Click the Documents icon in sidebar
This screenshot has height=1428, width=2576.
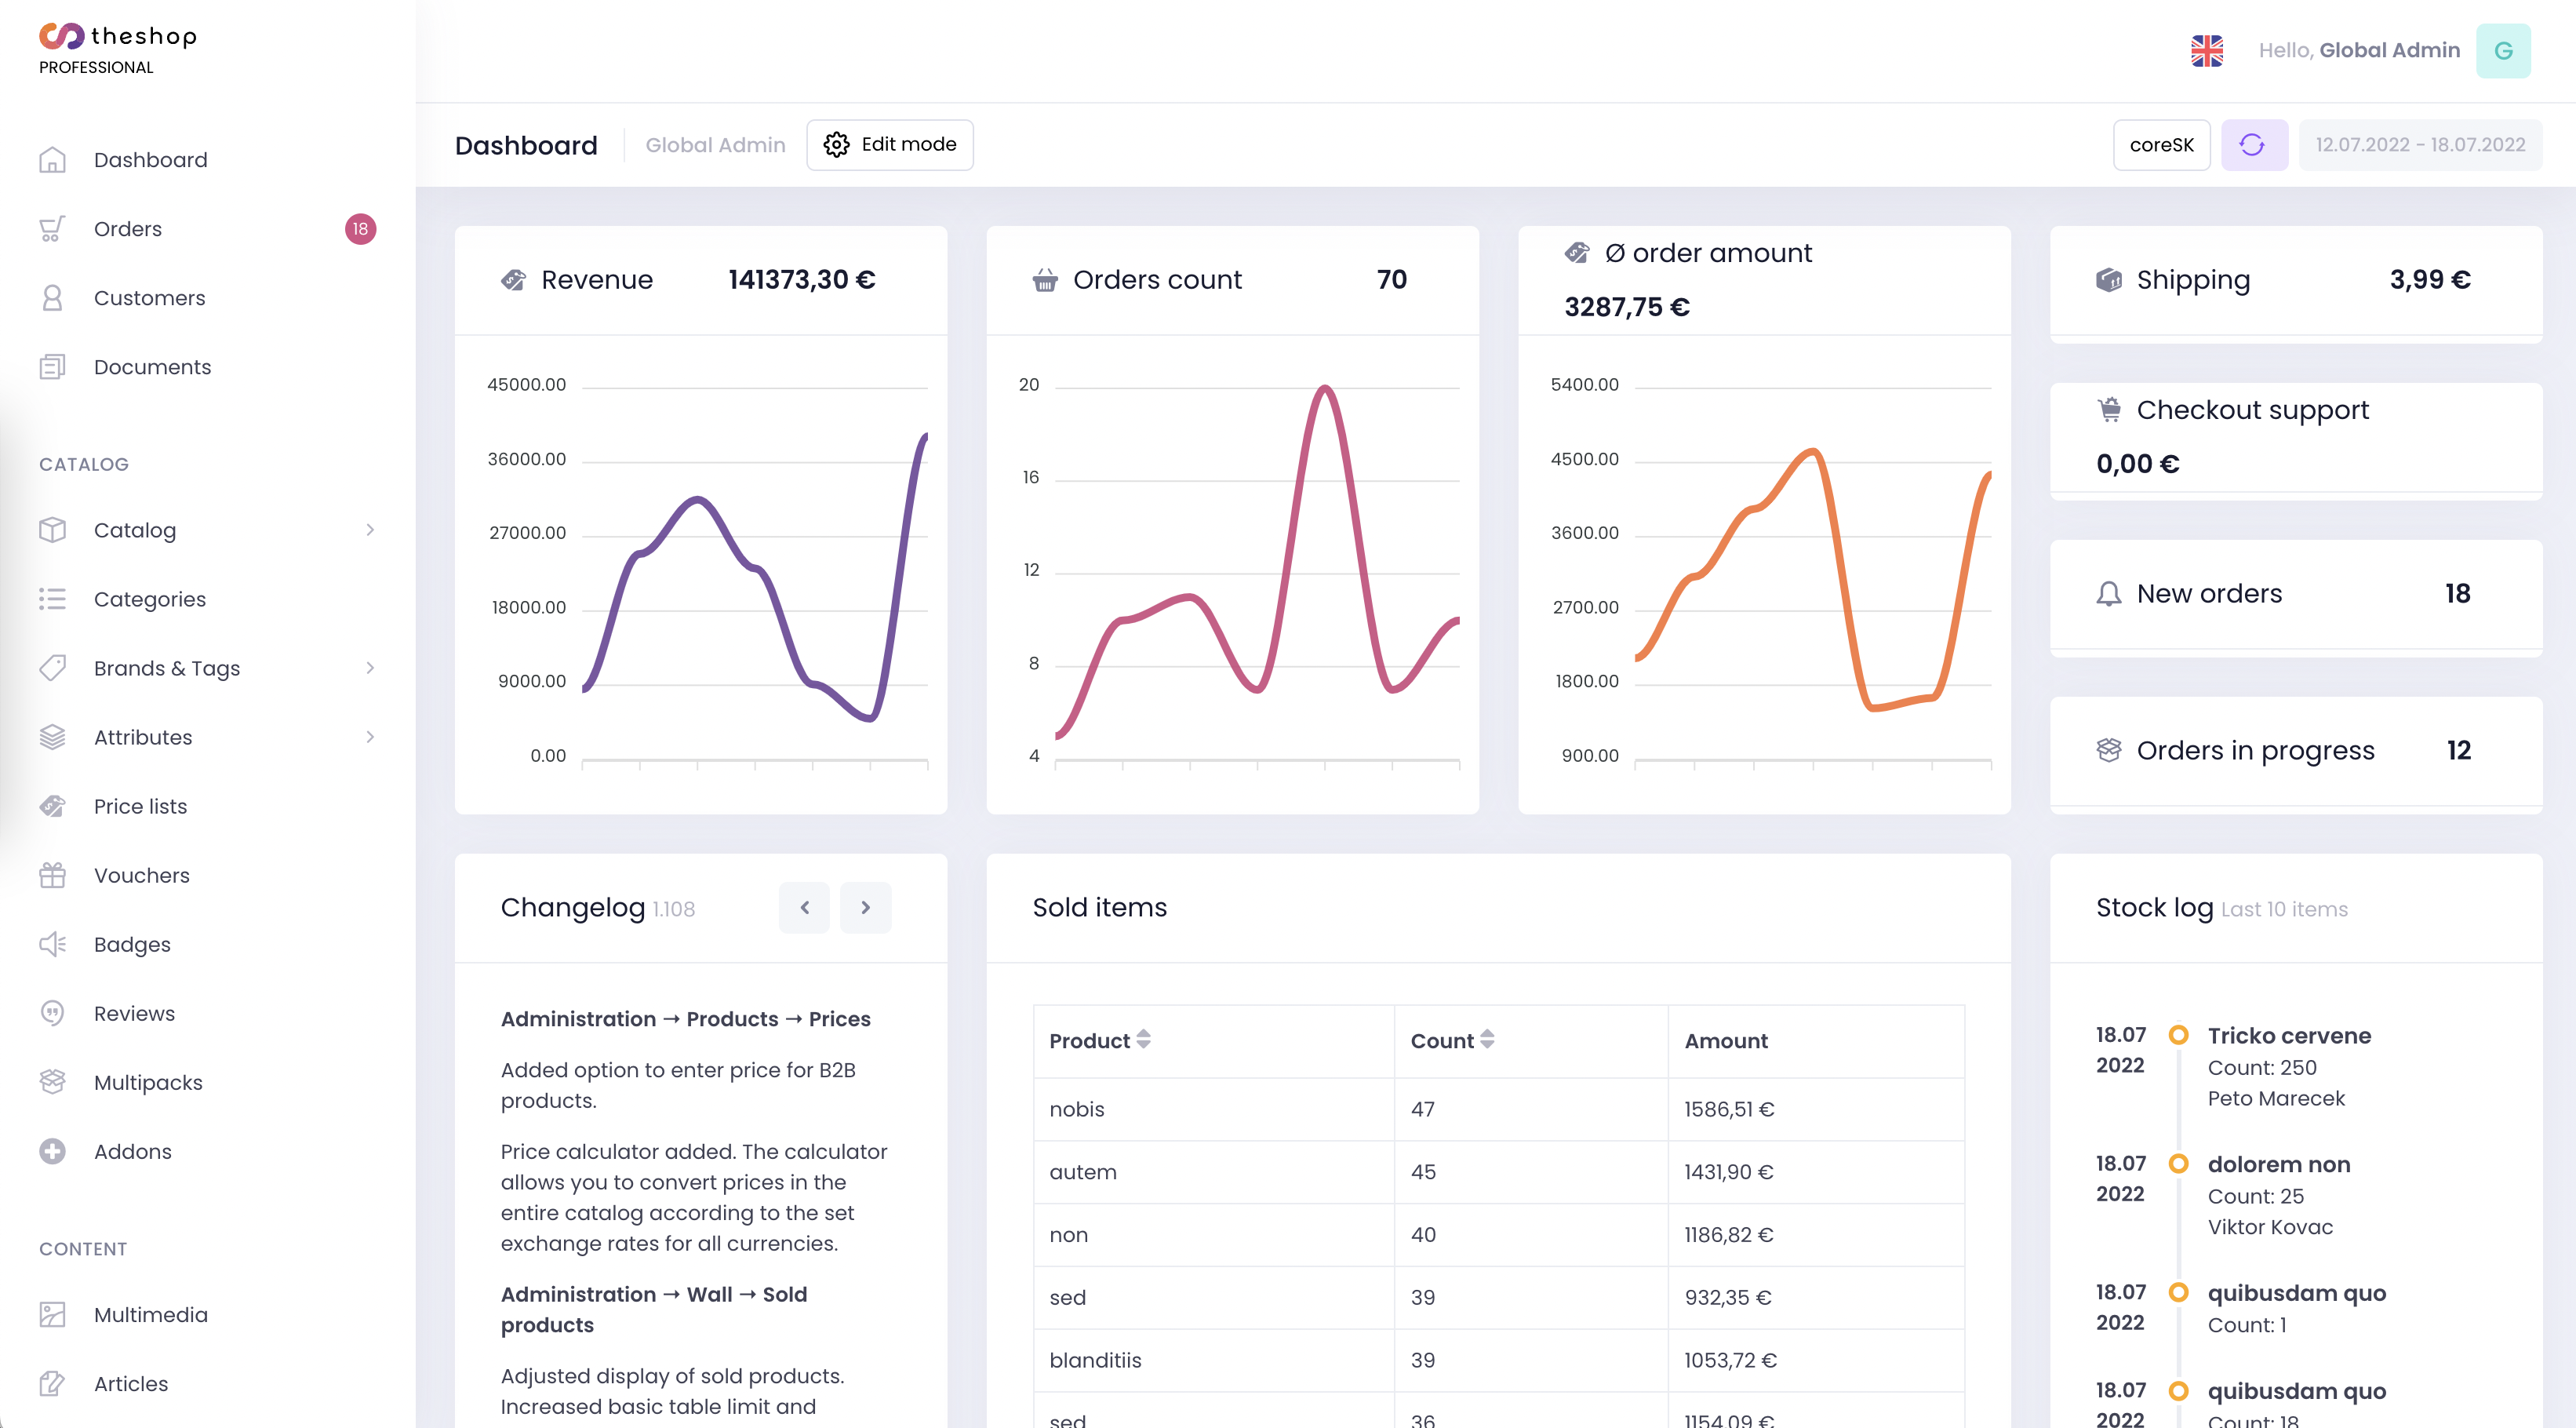[x=52, y=367]
